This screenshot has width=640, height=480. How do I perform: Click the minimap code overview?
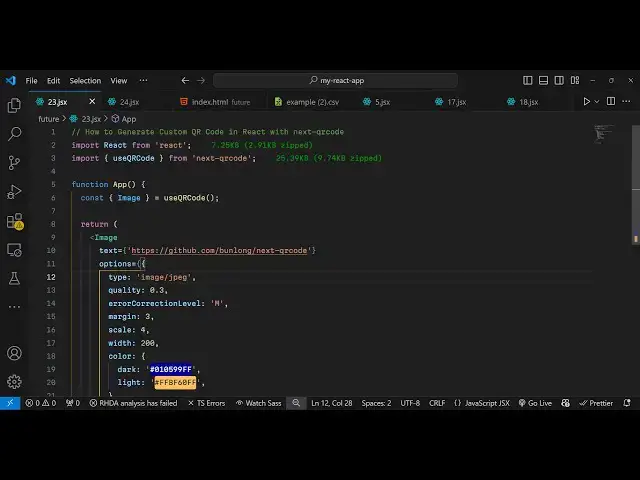click(x=603, y=134)
